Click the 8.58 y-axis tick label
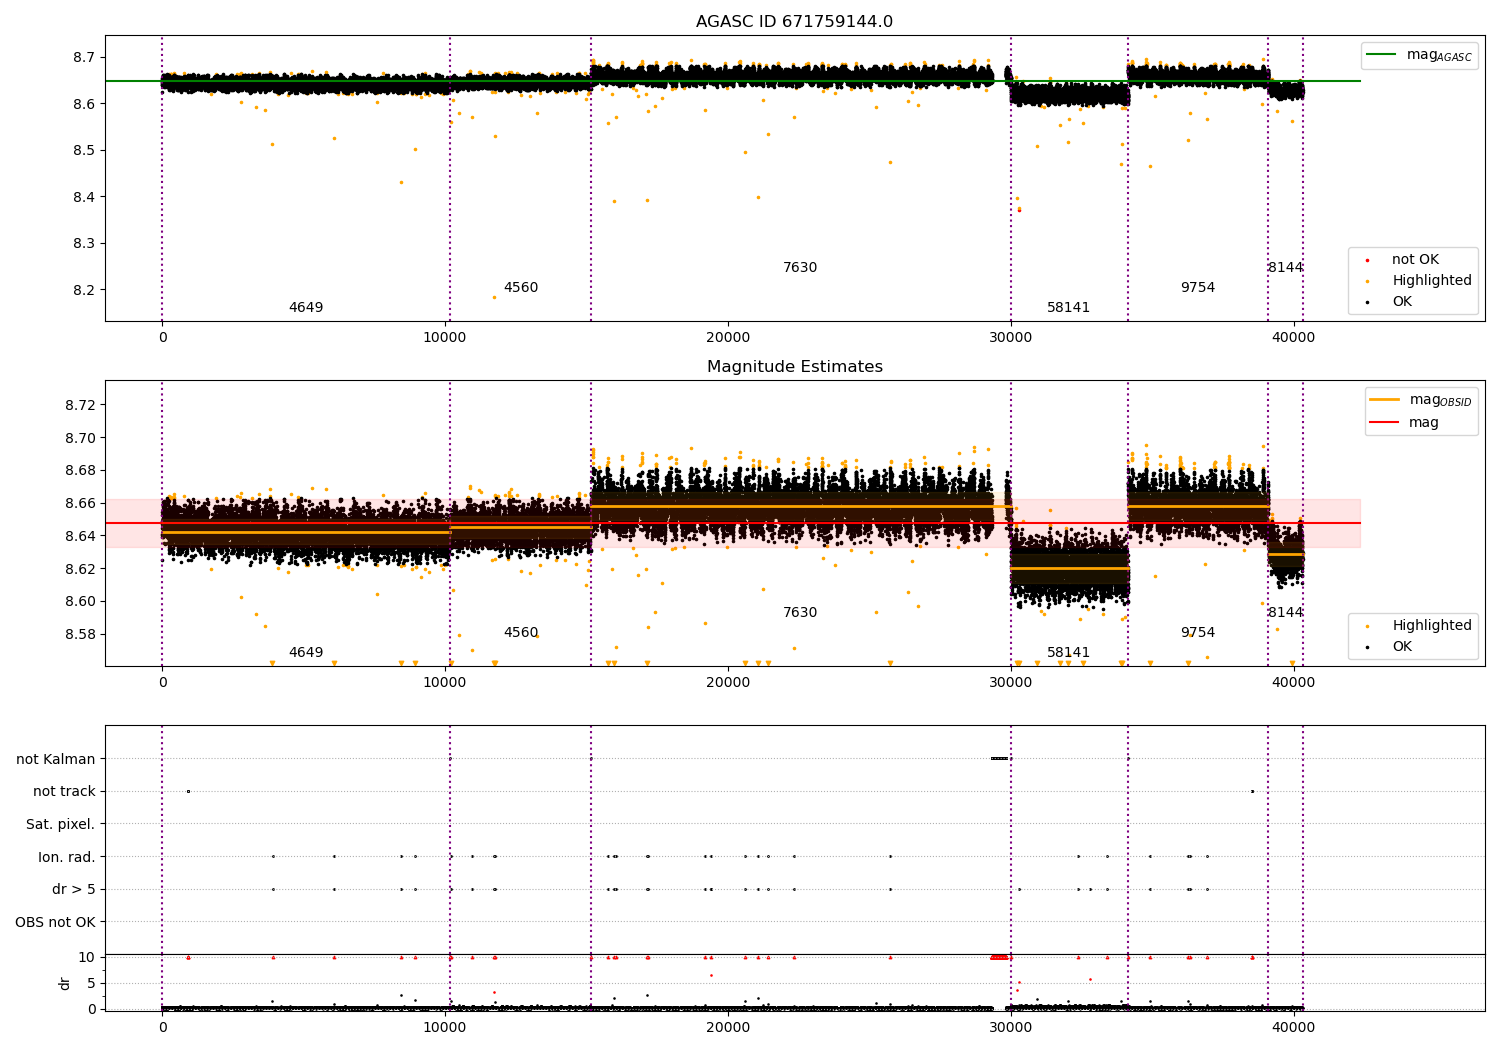Screen dimensions: 1500x1050 pyautogui.click(x=80, y=635)
